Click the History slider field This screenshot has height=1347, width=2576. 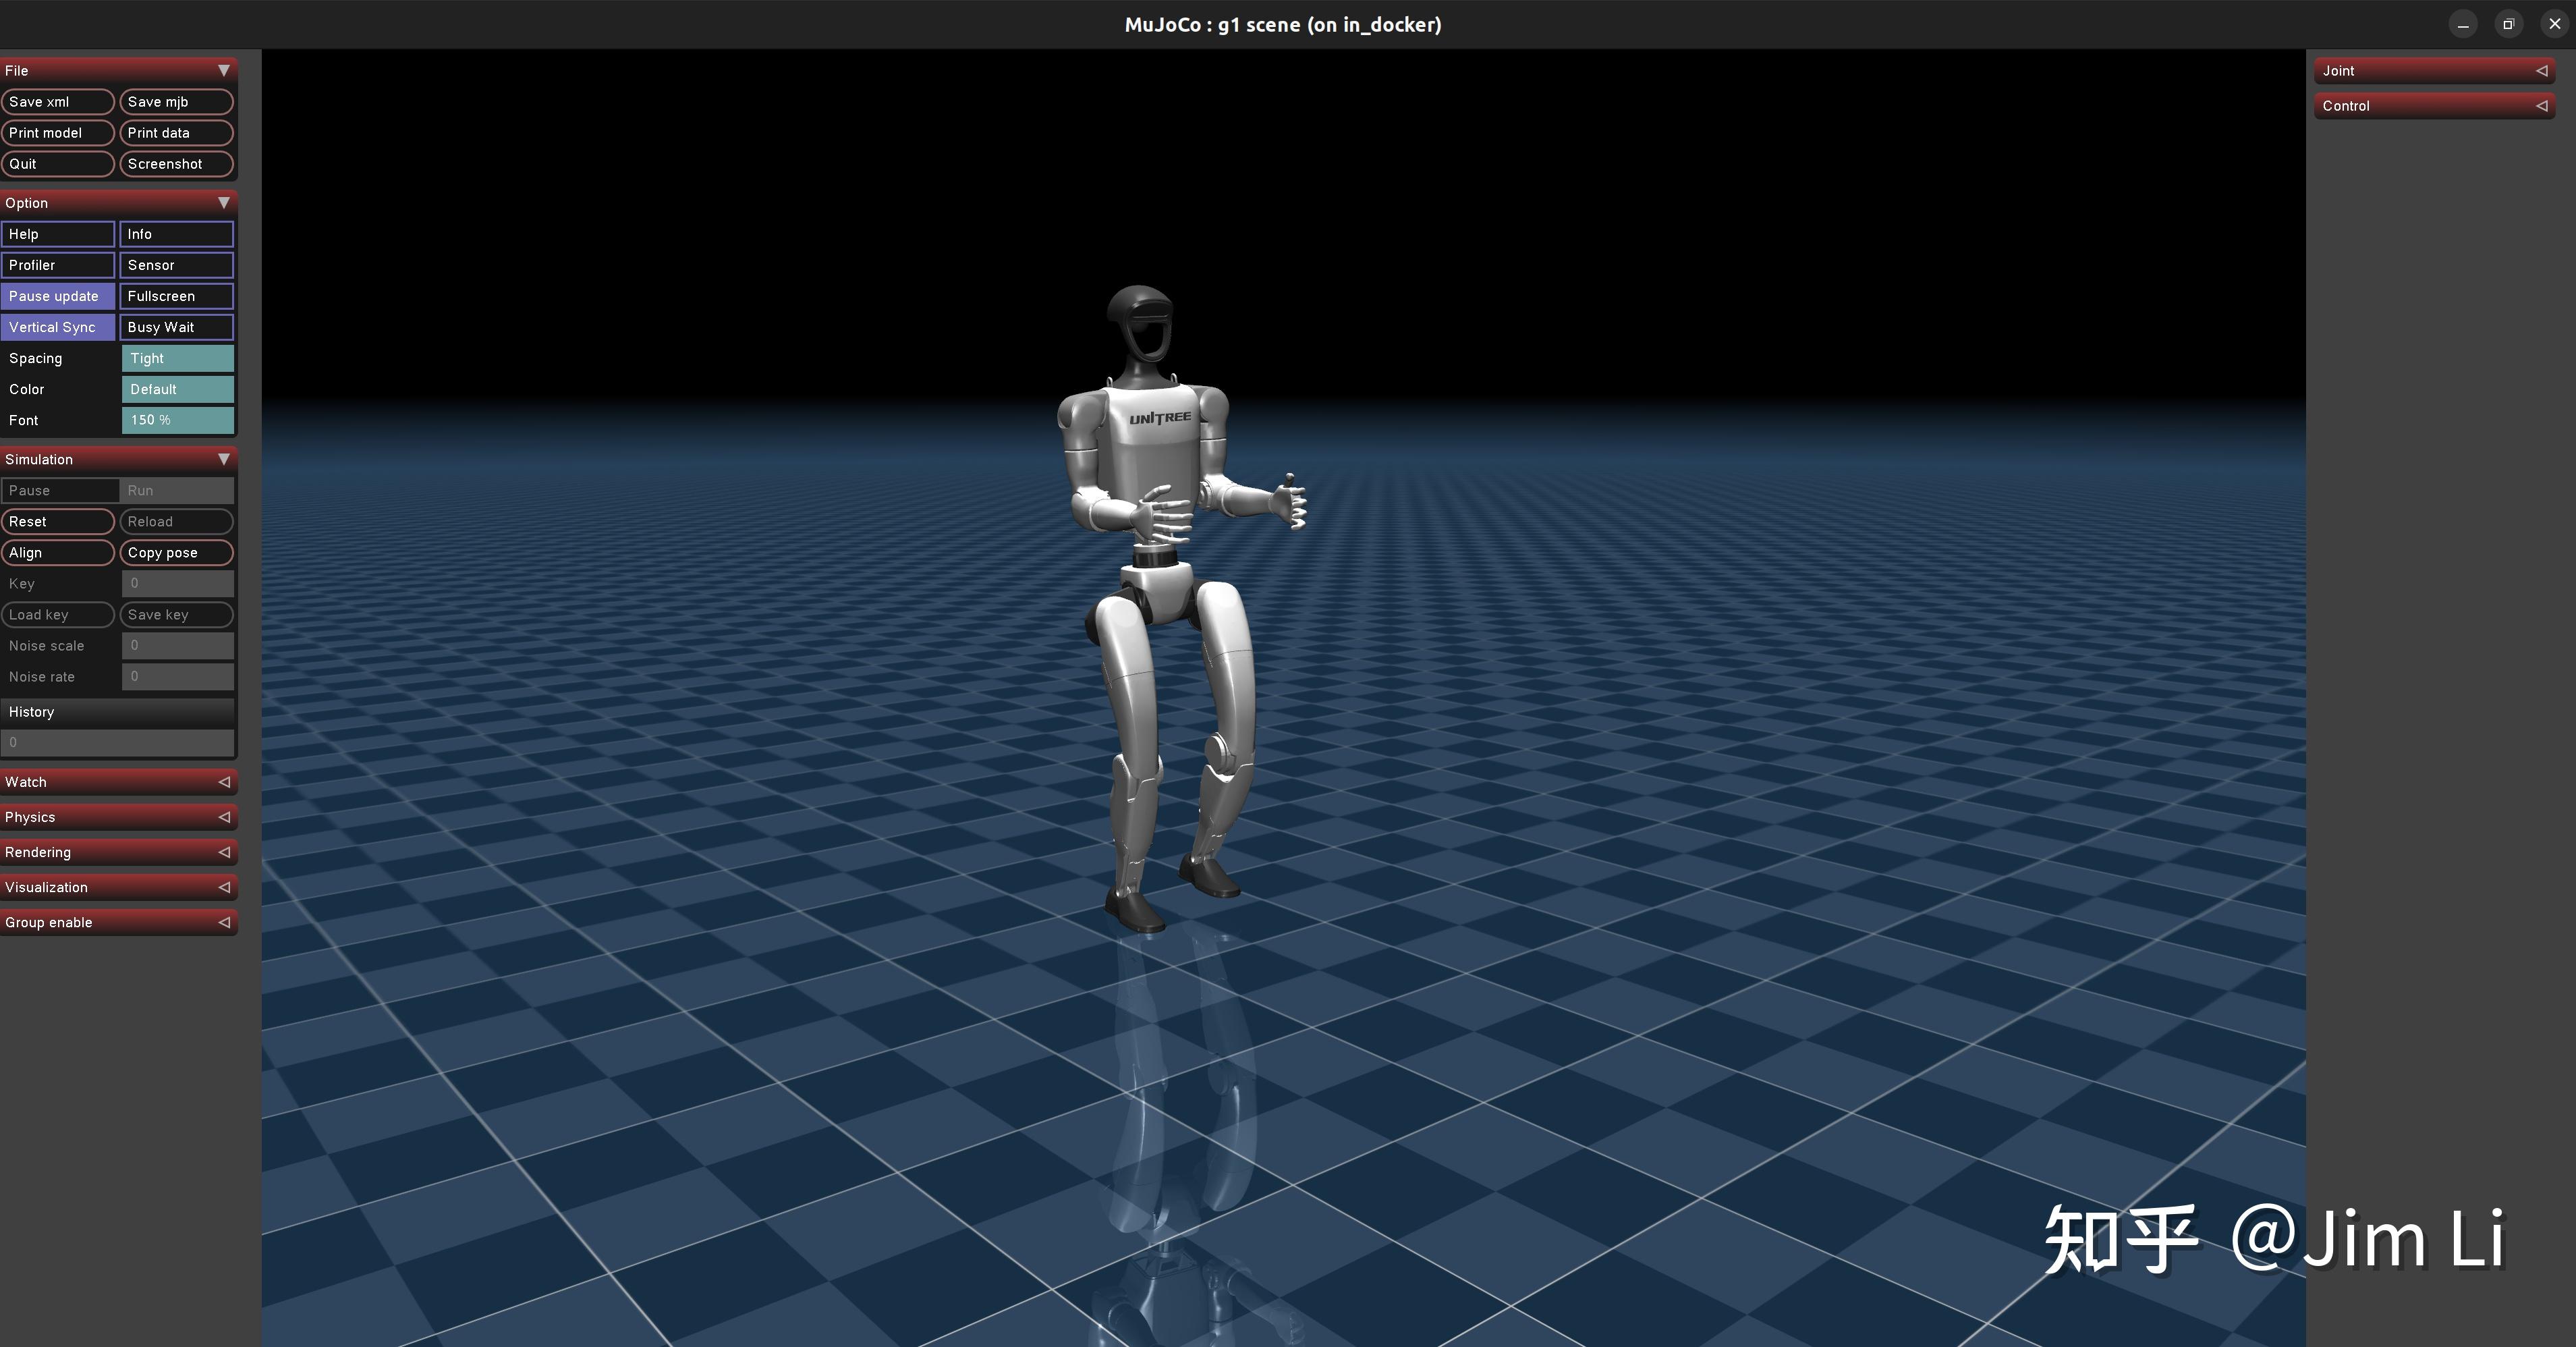pos(118,742)
